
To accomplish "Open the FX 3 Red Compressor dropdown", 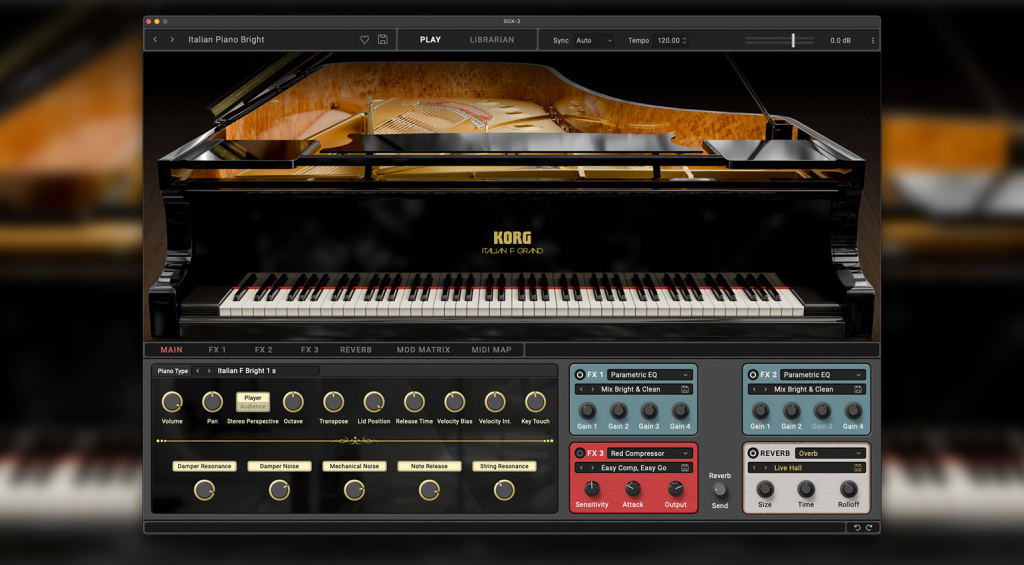I will point(649,453).
